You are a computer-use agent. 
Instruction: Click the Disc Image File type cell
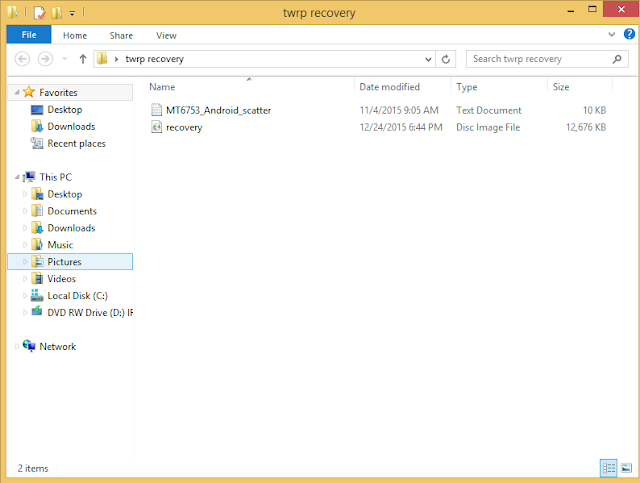tap(488, 127)
